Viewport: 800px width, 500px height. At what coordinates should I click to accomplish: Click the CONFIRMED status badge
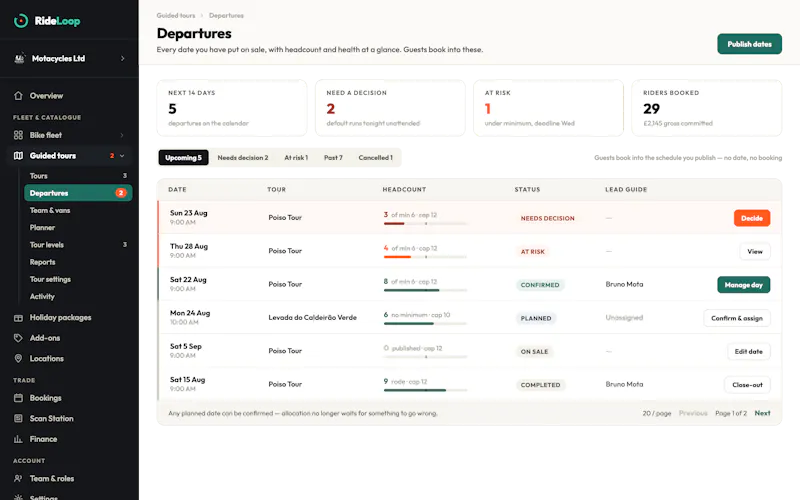click(540, 285)
